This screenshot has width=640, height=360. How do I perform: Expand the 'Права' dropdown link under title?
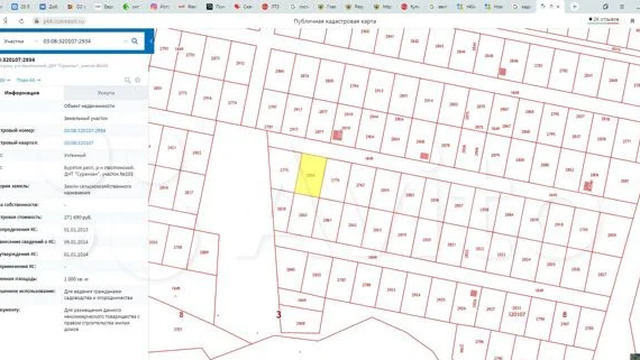tap(28, 80)
